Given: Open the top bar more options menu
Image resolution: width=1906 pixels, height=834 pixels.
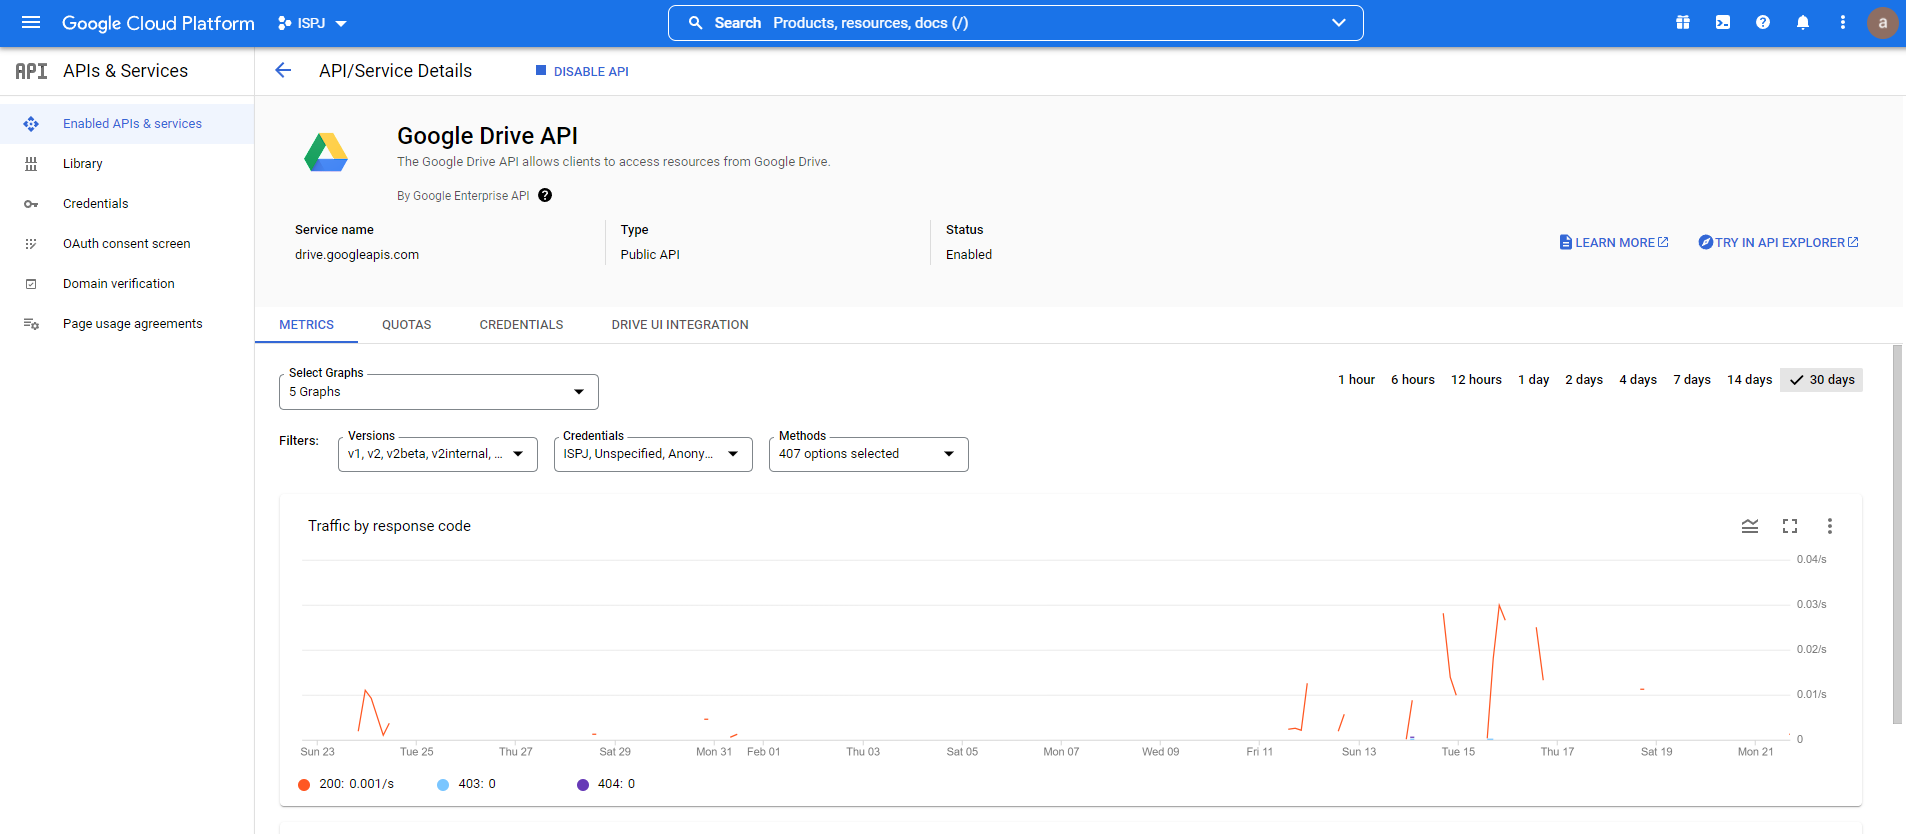Looking at the screenshot, I should 1843,22.
